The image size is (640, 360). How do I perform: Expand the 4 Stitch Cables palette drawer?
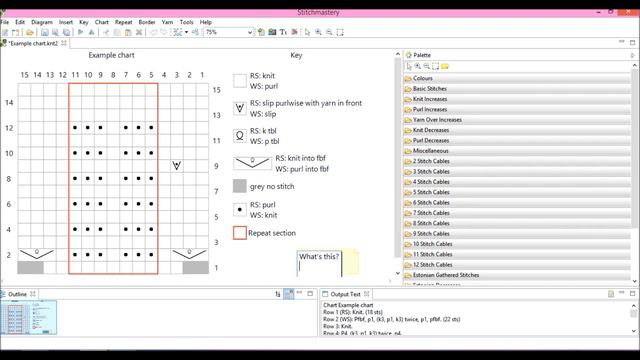tap(518, 182)
